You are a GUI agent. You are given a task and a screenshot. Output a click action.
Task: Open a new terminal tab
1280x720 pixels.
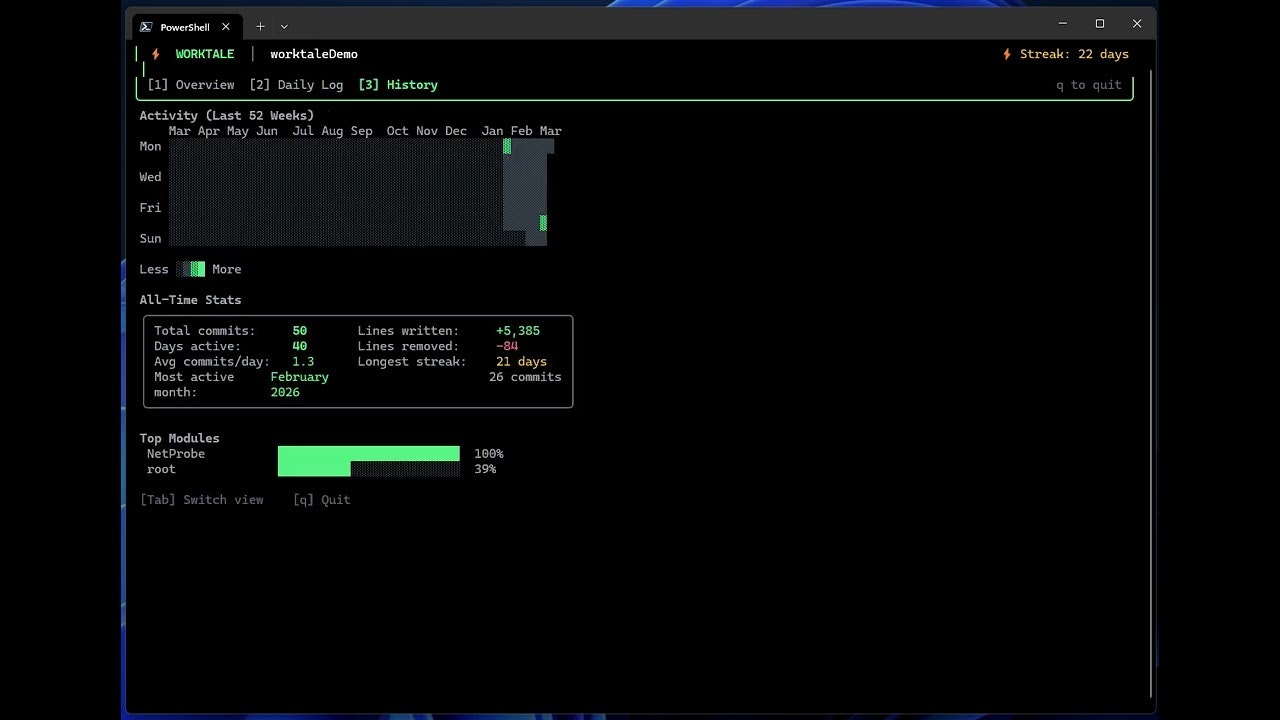pos(260,27)
